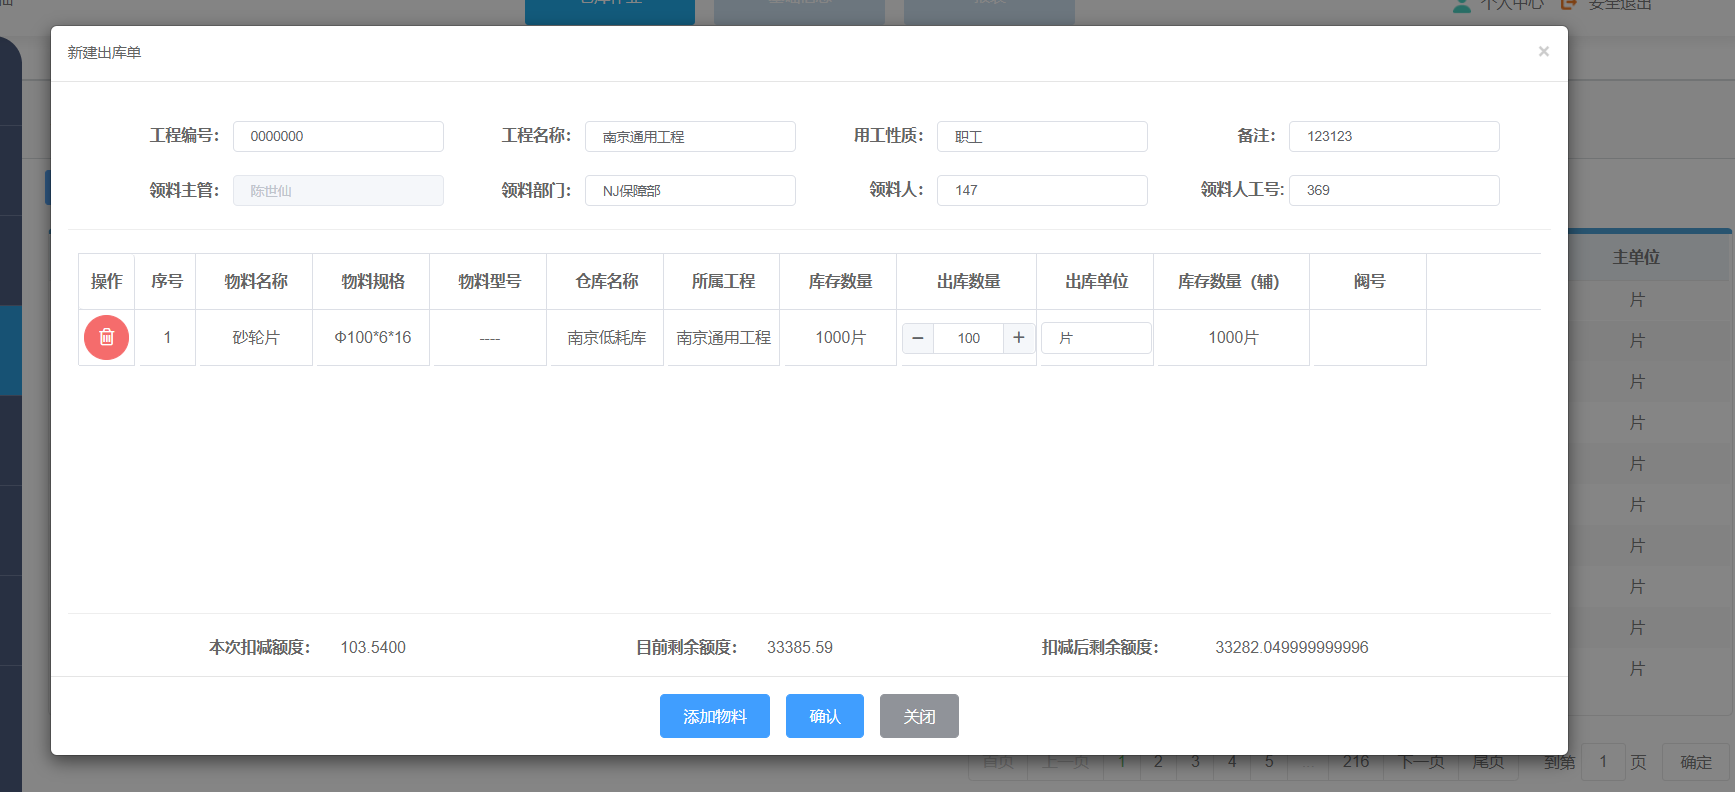Open the 出库单位 unit dropdown

1096,338
